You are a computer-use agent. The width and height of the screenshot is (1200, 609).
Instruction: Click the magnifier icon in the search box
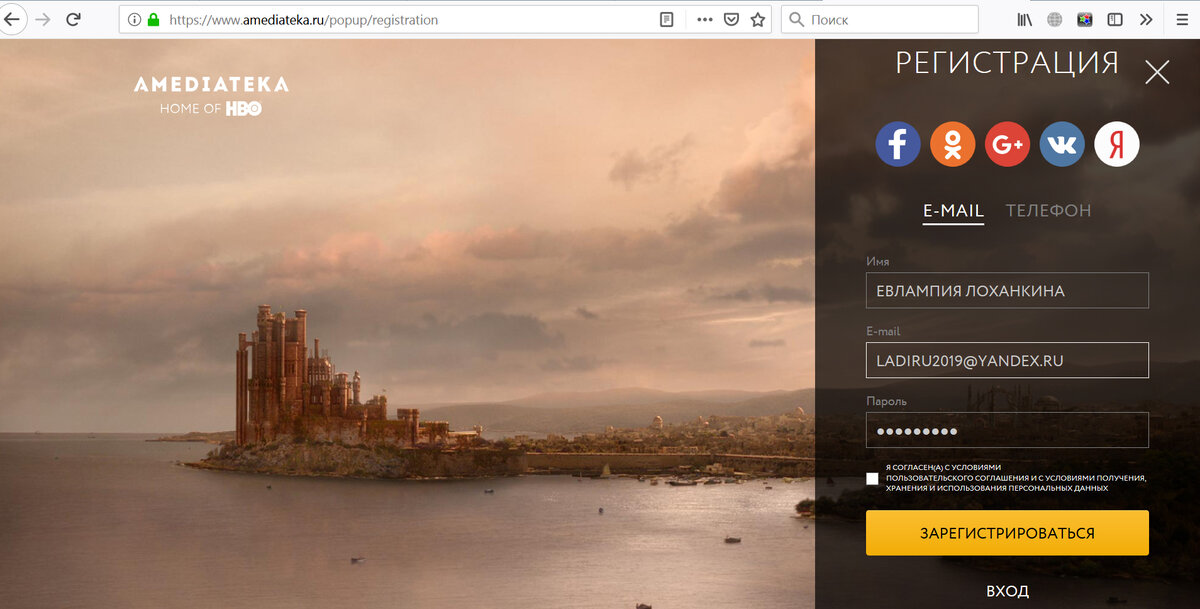point(797,19)
